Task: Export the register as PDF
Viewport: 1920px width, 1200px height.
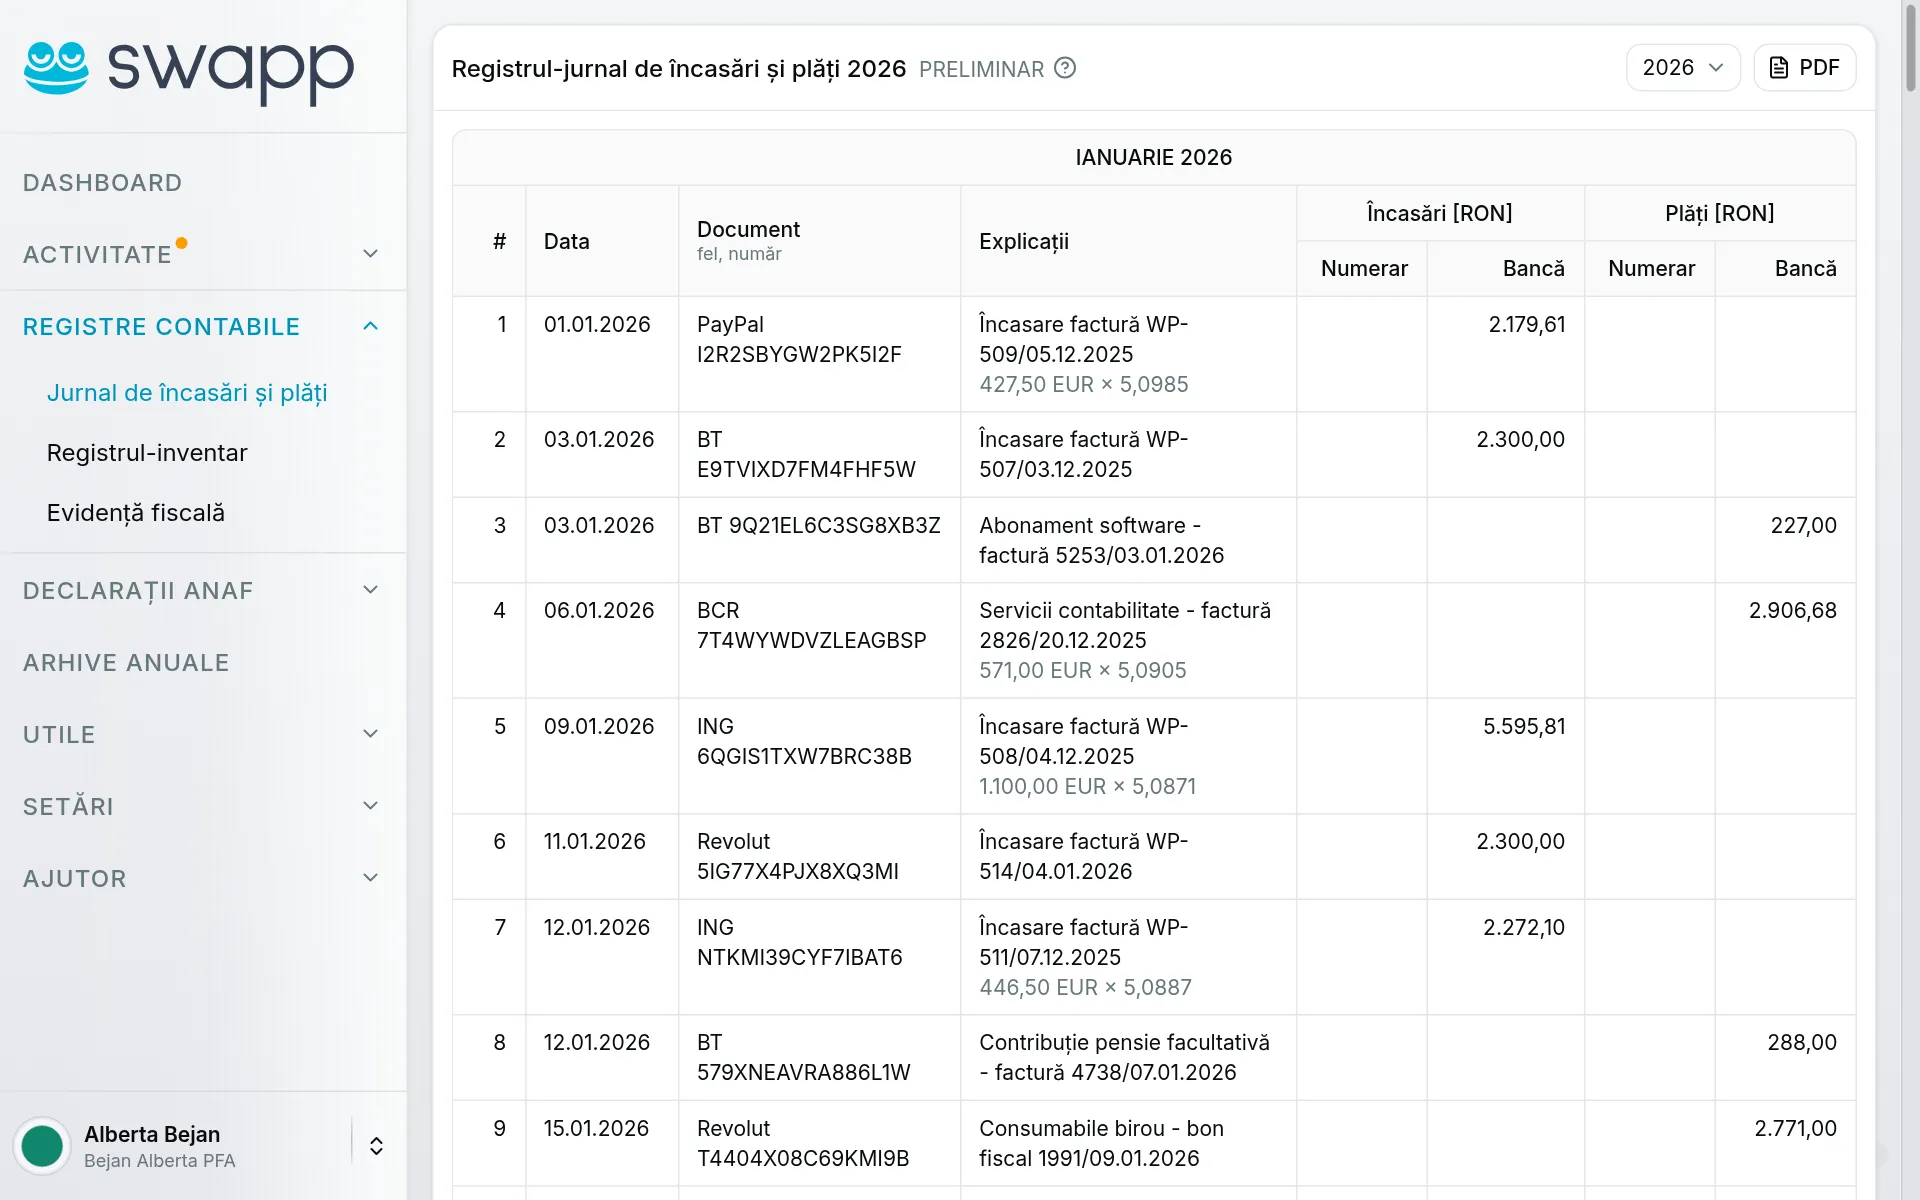Action: pos(1804,68)
